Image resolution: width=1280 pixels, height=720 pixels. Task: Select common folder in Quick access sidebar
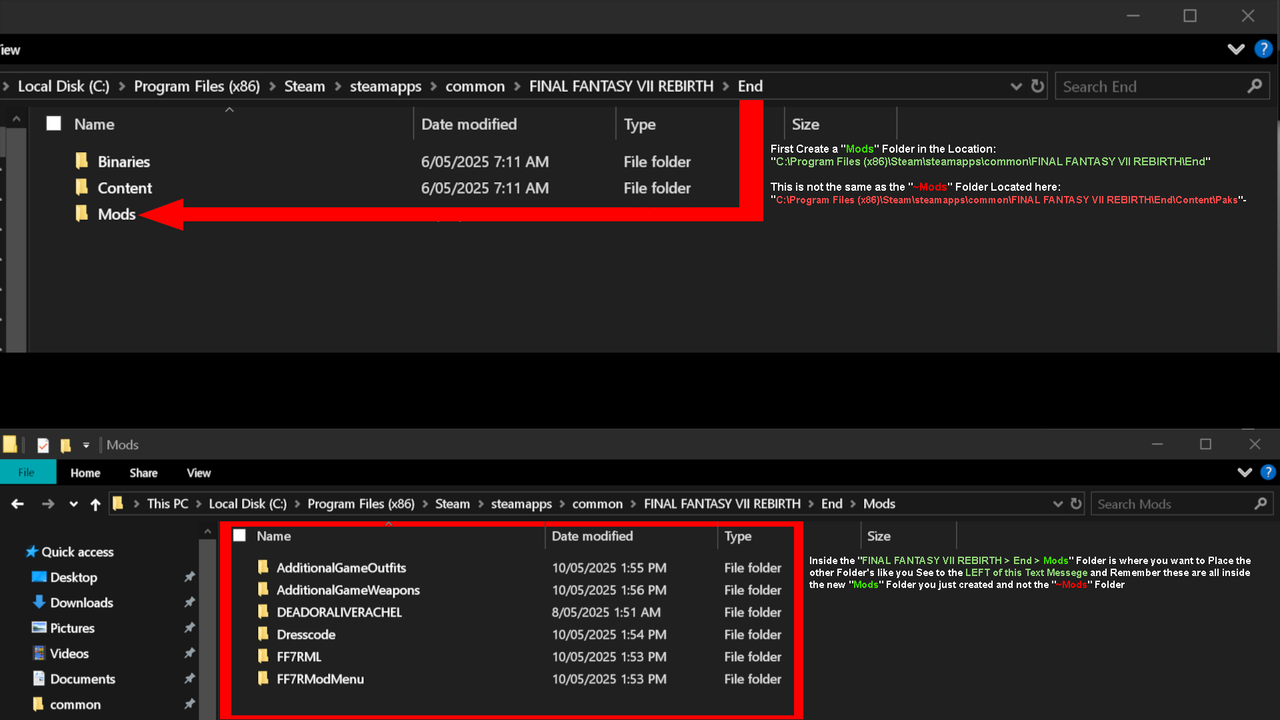point(75,704)
